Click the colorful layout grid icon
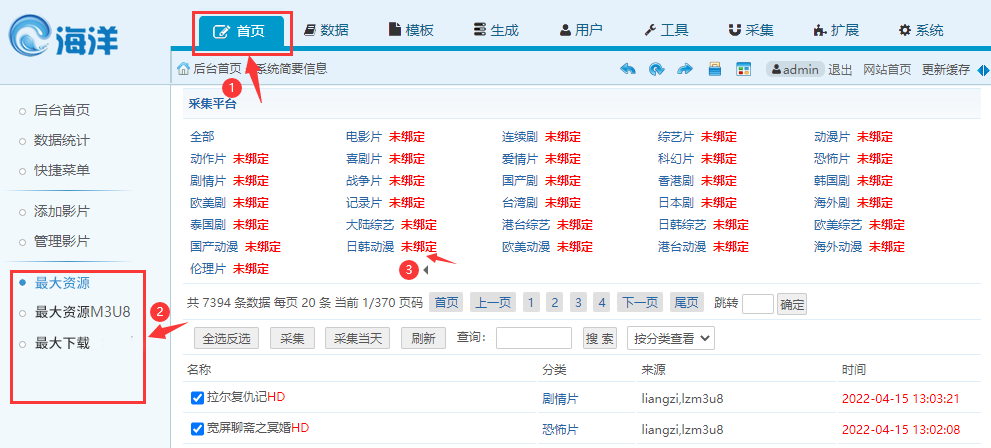This screenshot has height=448, width=991. pos(743,69)
